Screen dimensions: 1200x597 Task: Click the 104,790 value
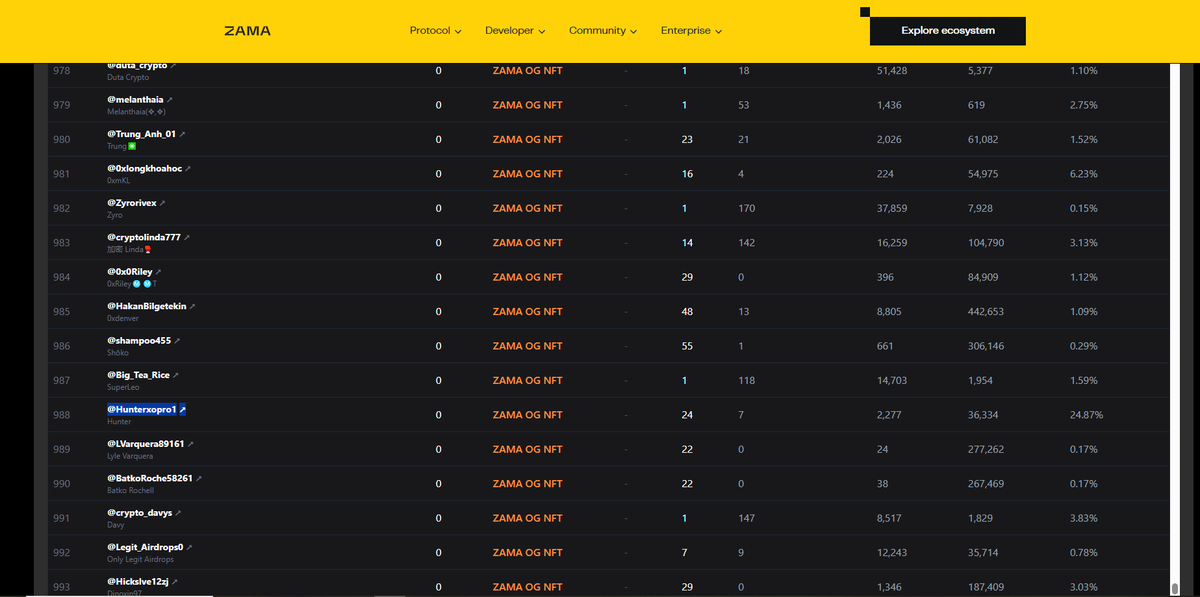click(986, 243)
